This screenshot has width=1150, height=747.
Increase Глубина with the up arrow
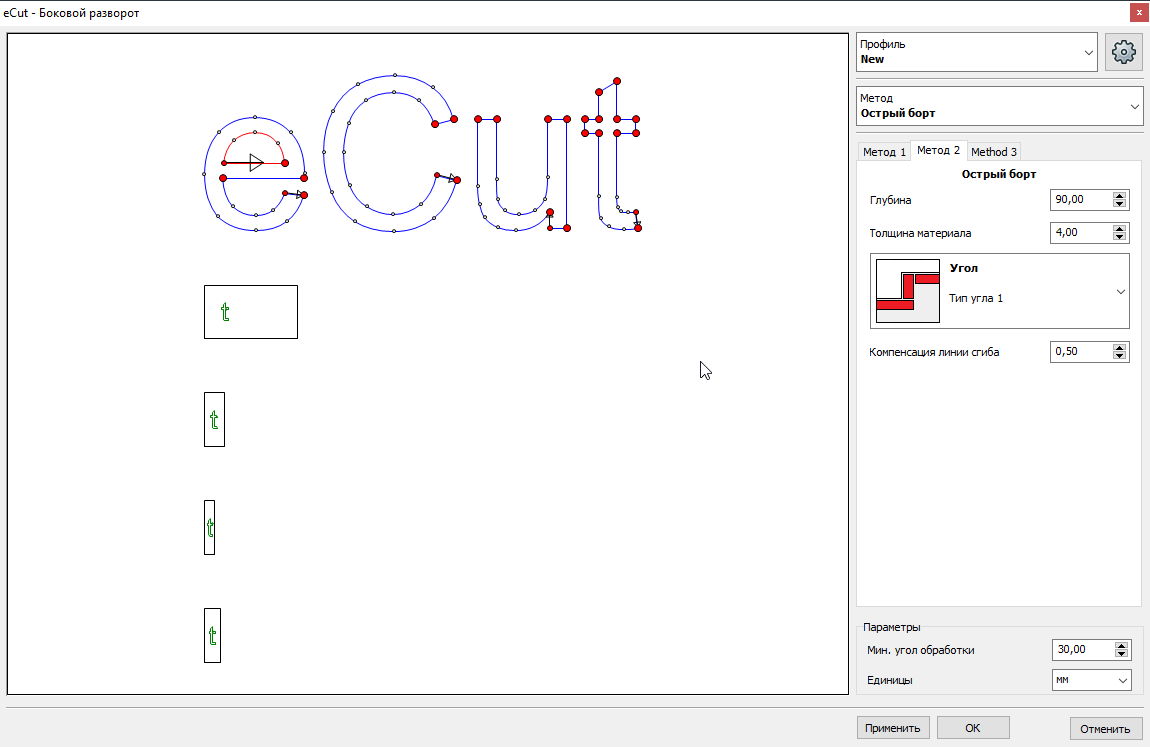(1119, 196)
